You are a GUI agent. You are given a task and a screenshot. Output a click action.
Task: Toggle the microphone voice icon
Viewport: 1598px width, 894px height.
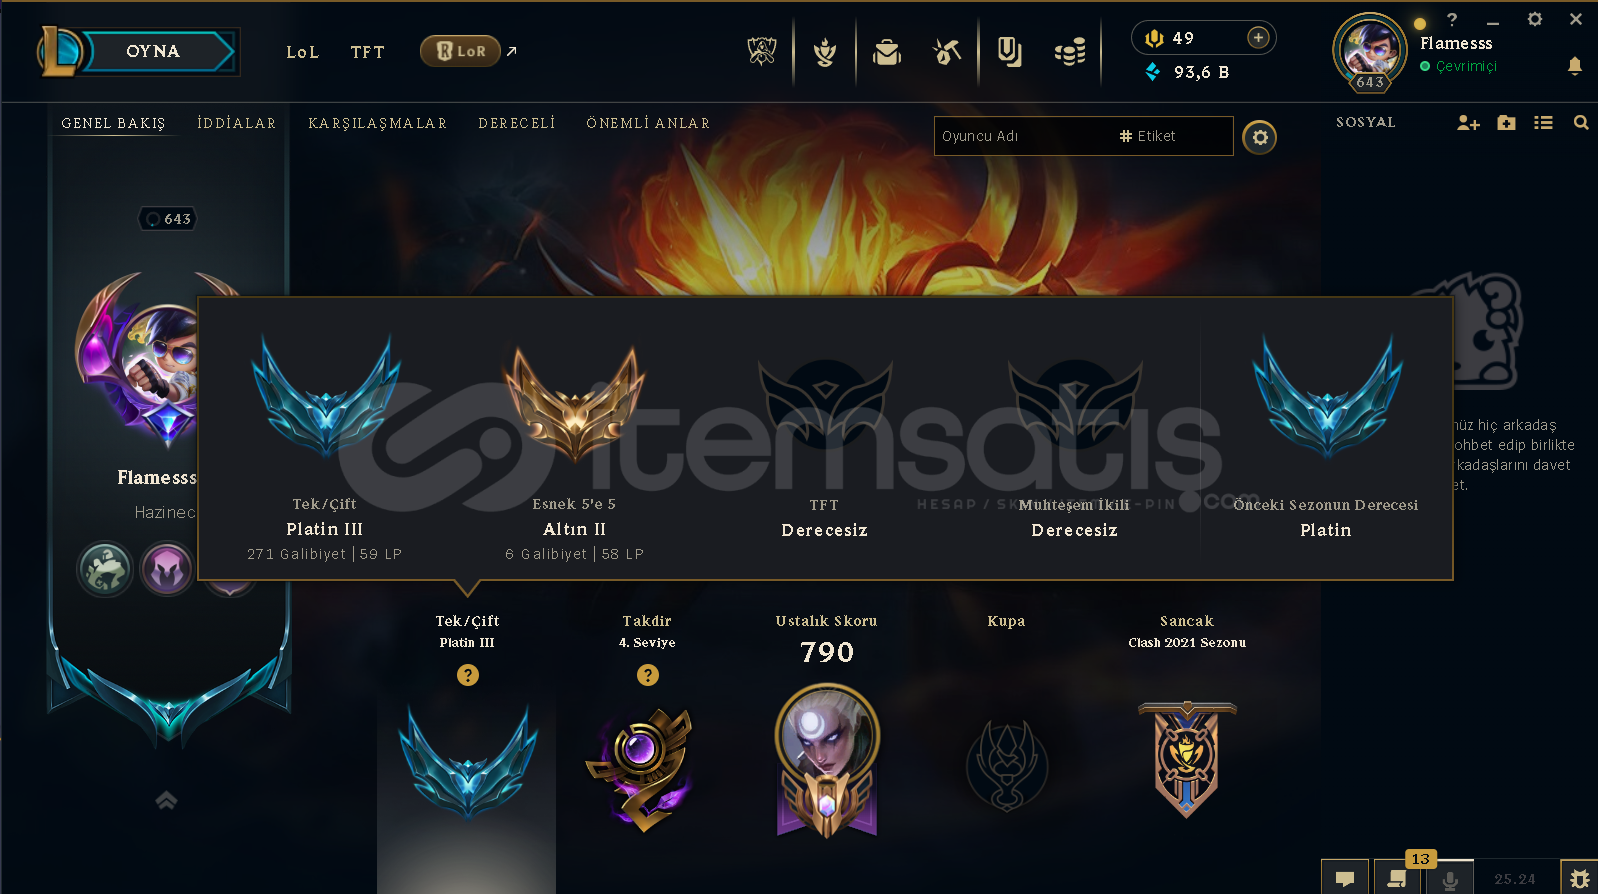click(x=1449, y=878)
